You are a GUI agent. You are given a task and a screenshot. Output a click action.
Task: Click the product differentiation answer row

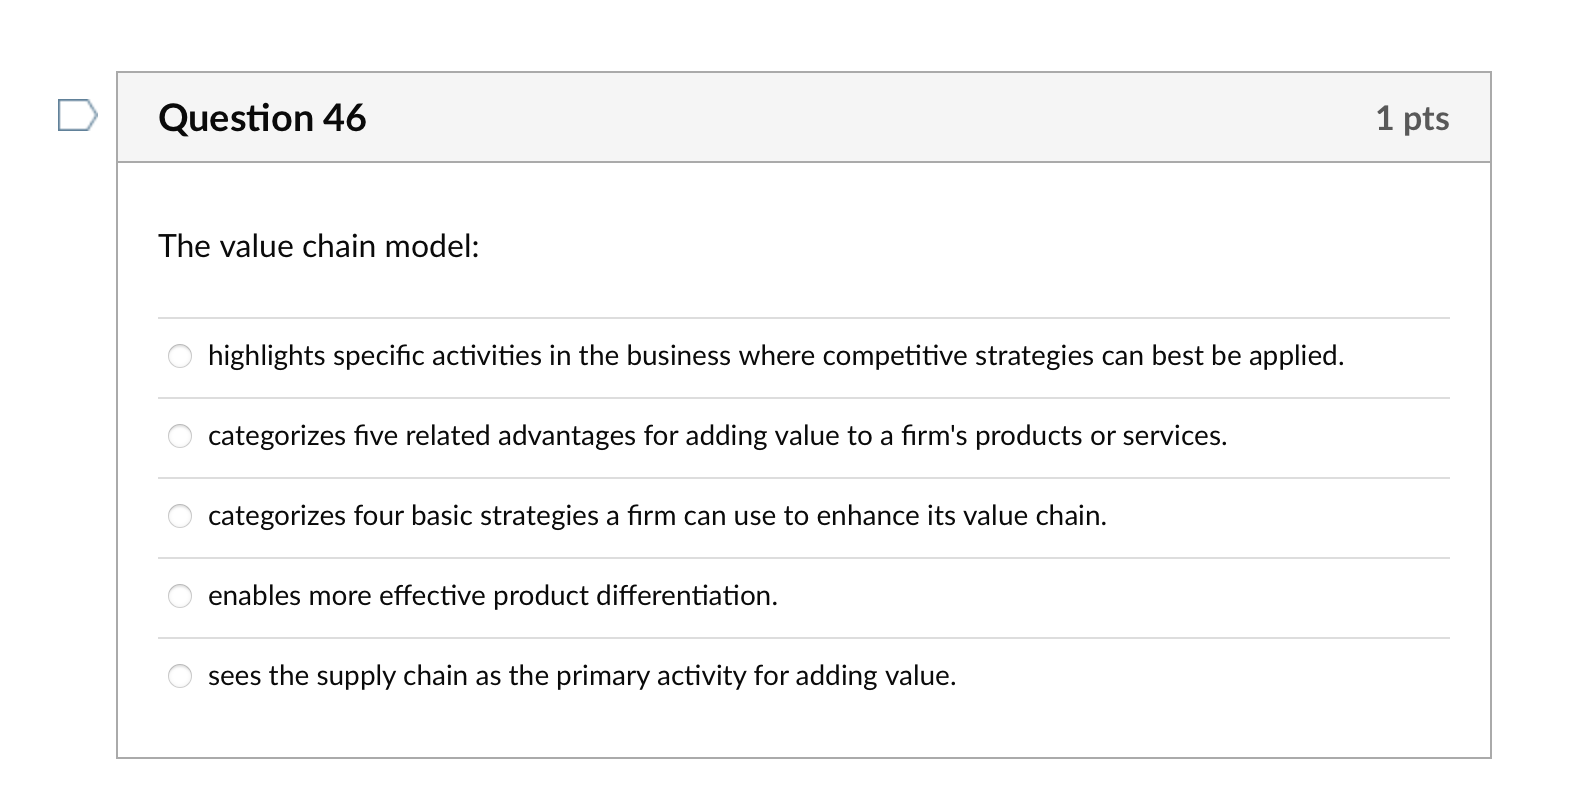pos(493,596)
